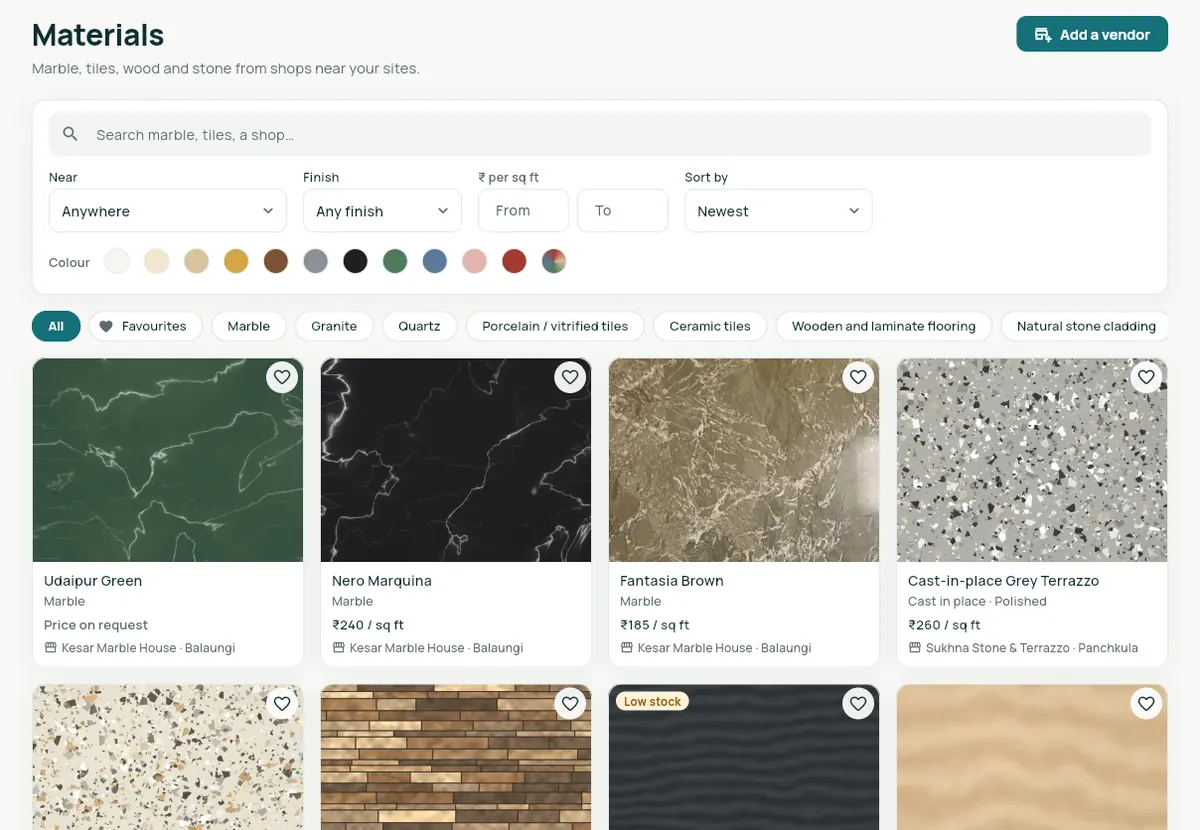Click shop icon beside Sukhna Stone & Terrazzo

914,648
